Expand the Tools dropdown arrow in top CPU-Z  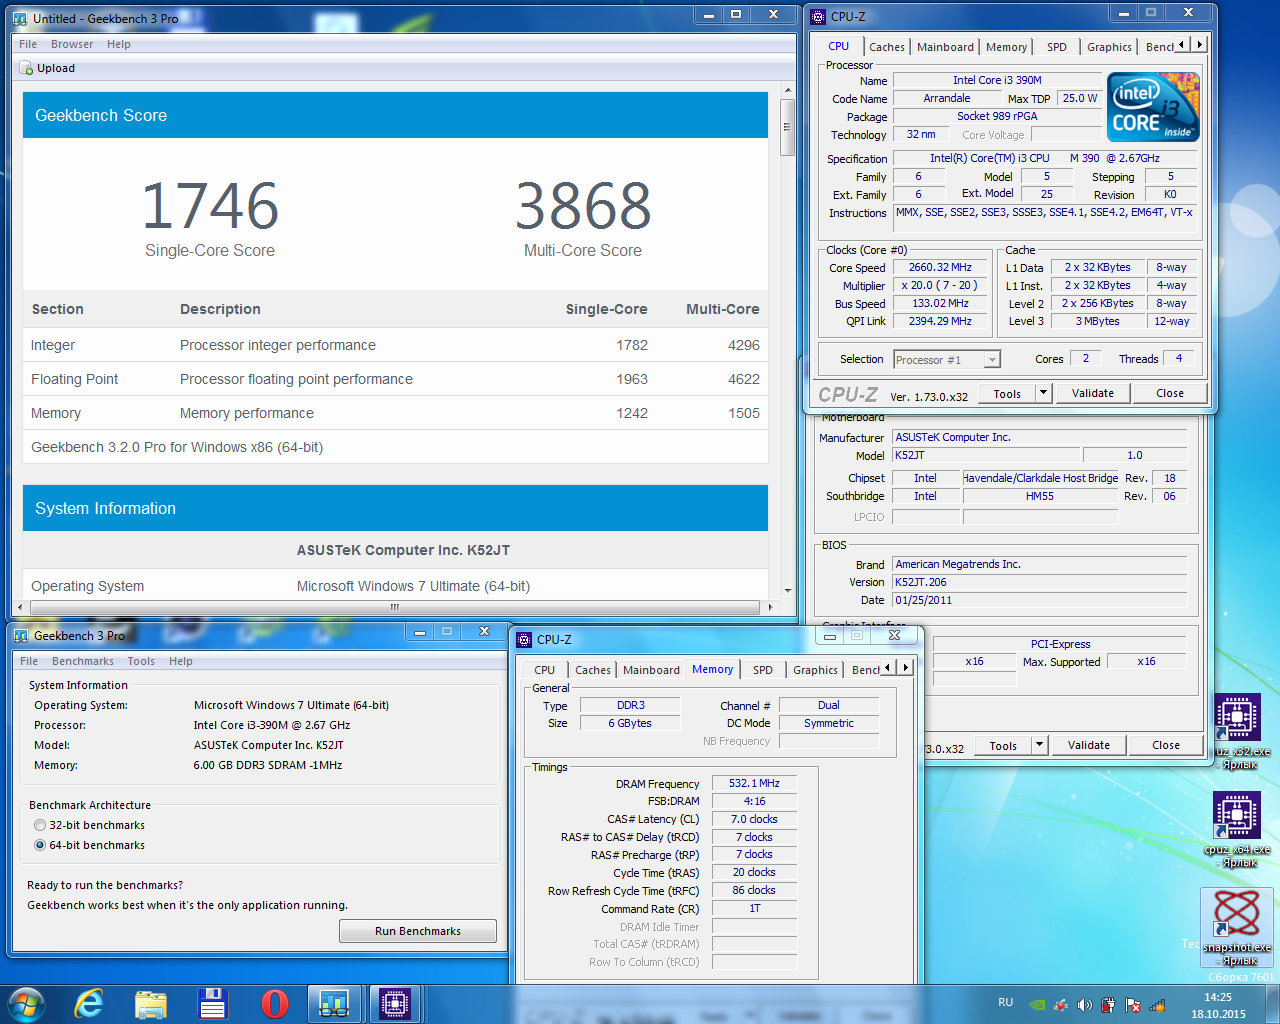(1043, 393)
